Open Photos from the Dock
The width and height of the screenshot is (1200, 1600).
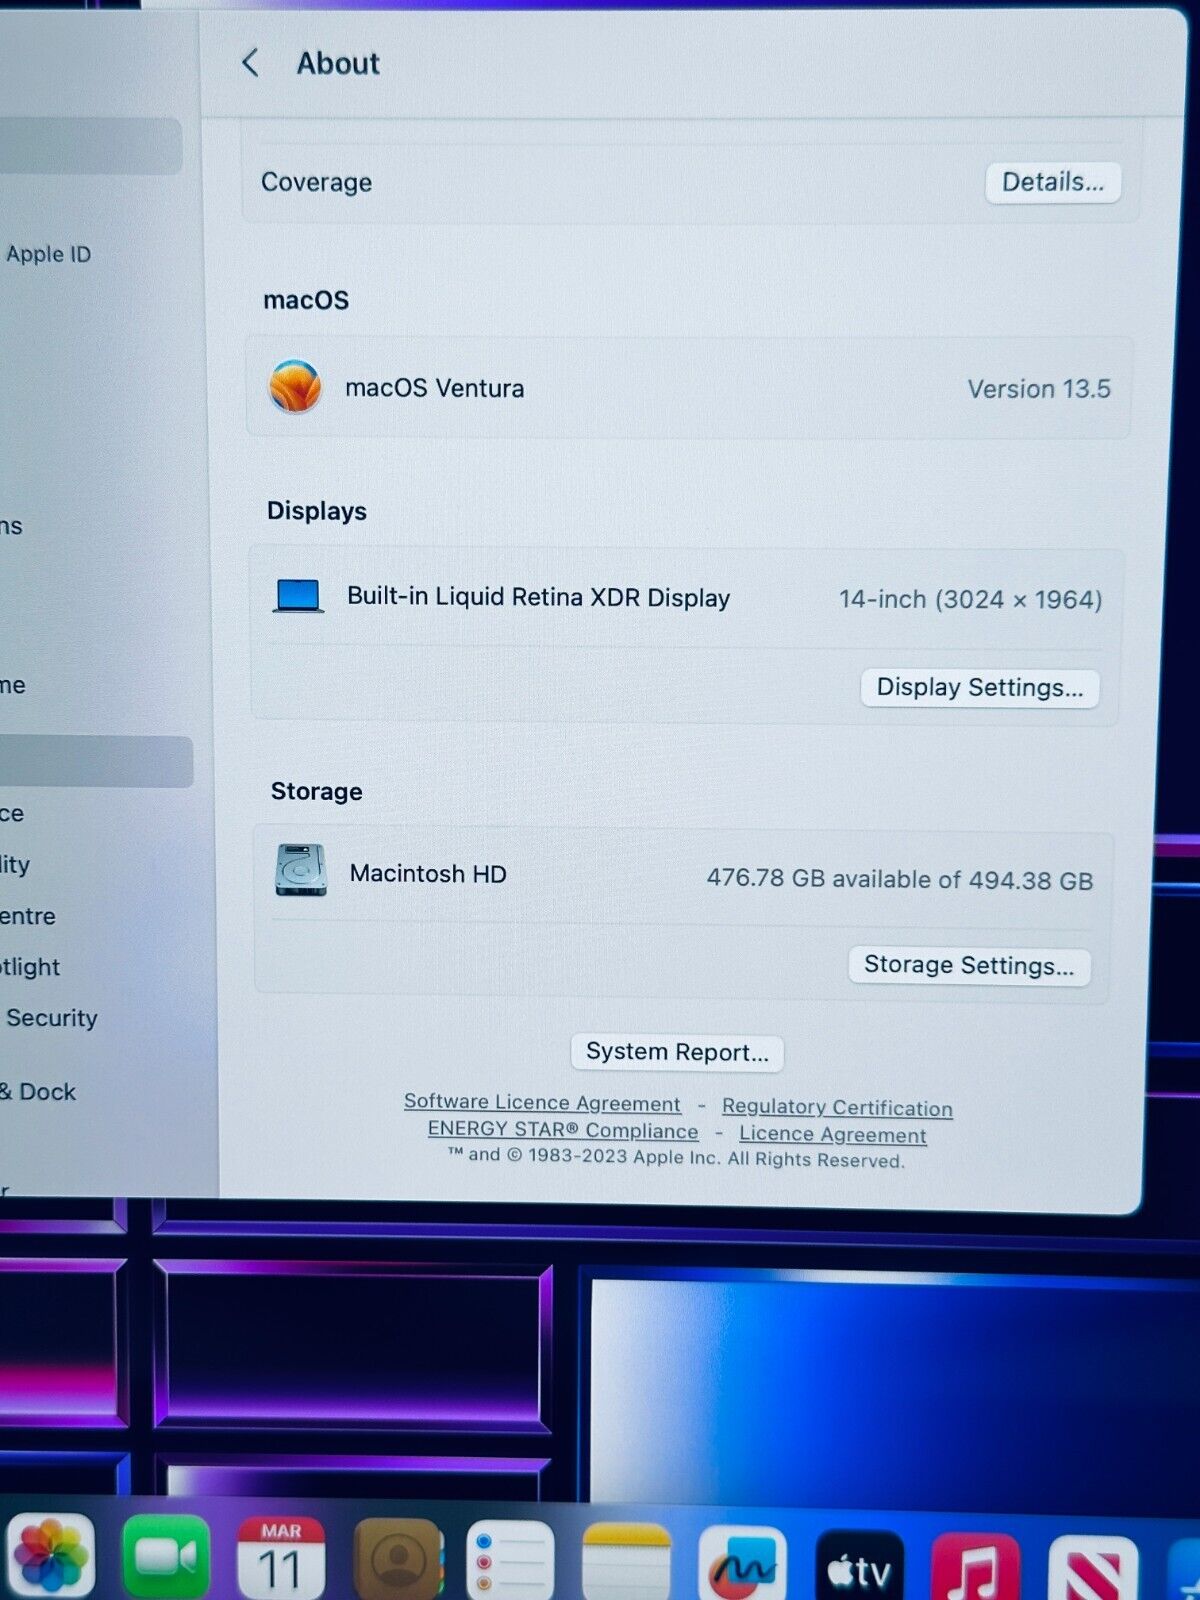(x=50, y=1555)
